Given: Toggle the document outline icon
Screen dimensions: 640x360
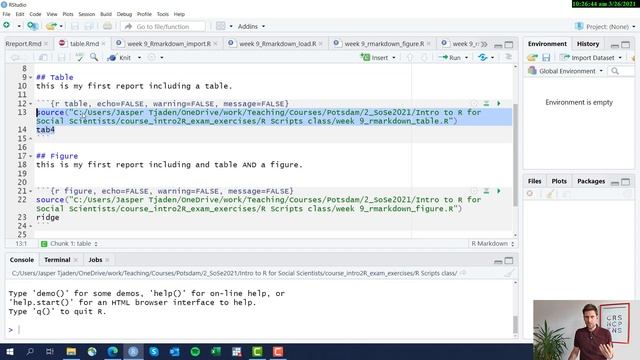Looking at the screenshot, I should (508, 57).
